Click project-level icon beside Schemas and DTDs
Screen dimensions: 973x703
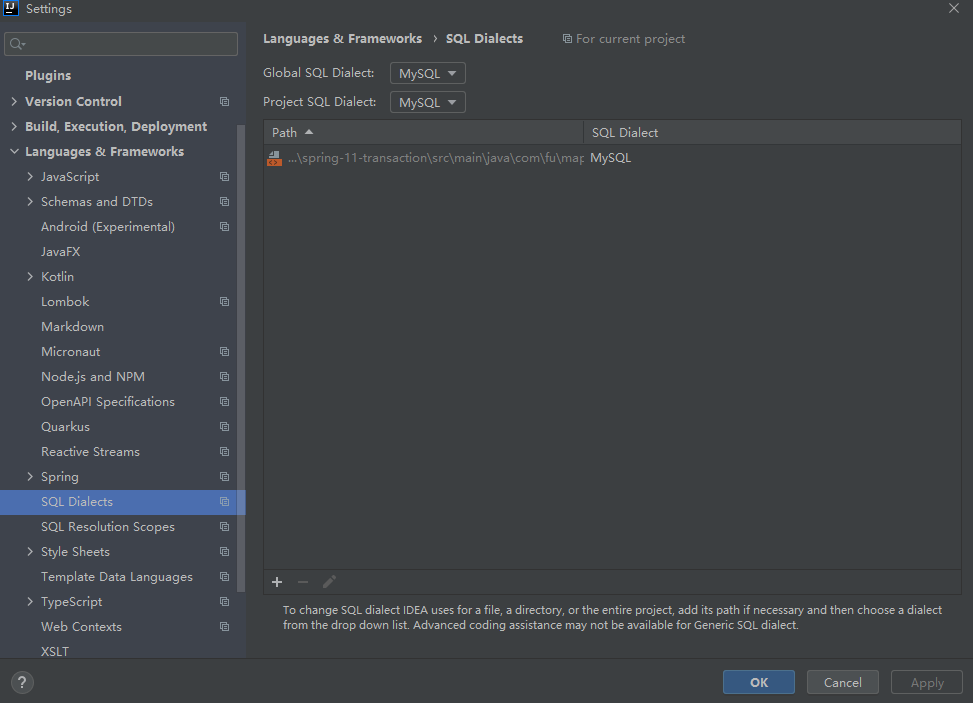225,202
